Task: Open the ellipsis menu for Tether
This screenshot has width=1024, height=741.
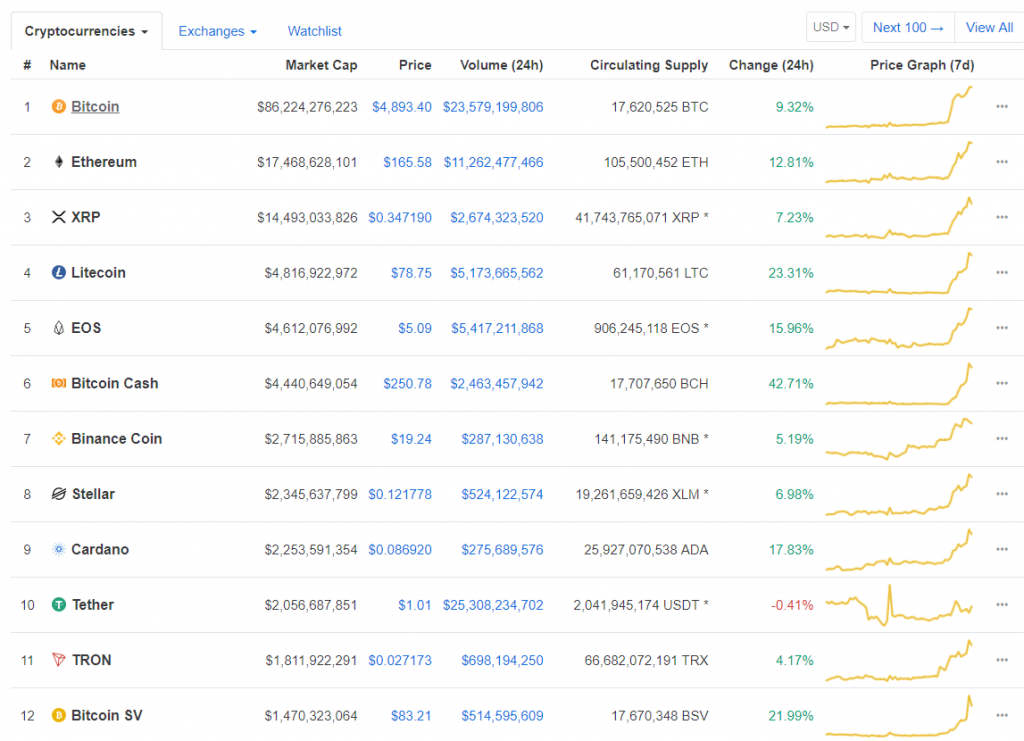Action: pyautogui.click(x=1001, y=604)
